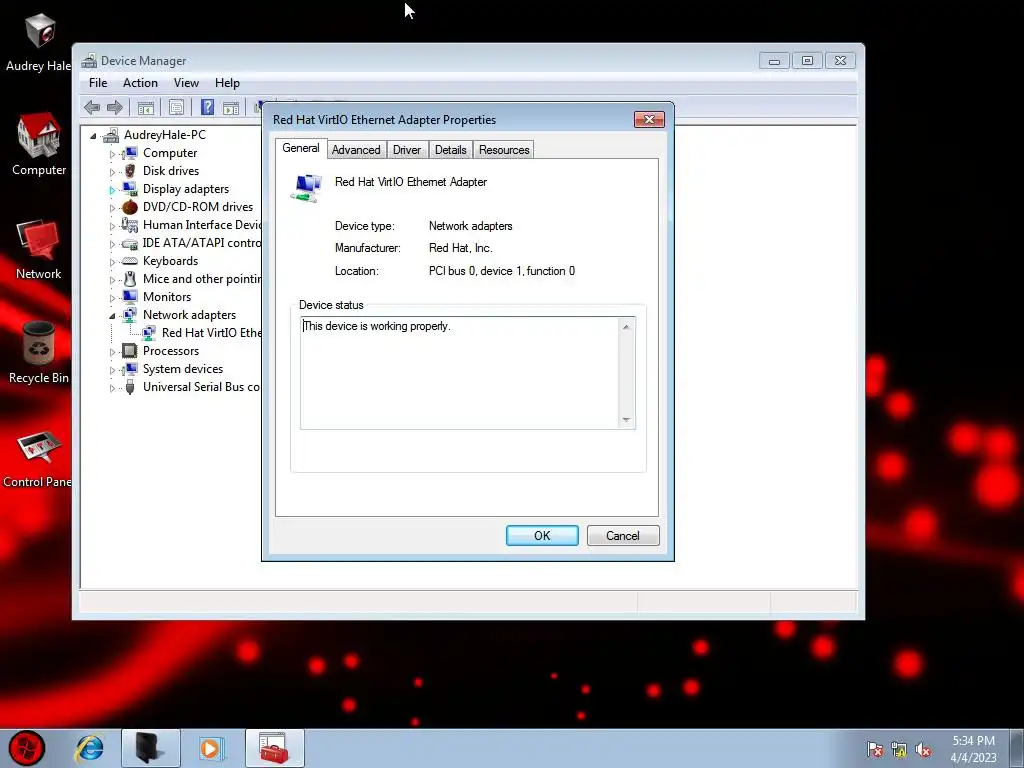Open Windows Media Player from the taskbar

click(x=210, y=748)
